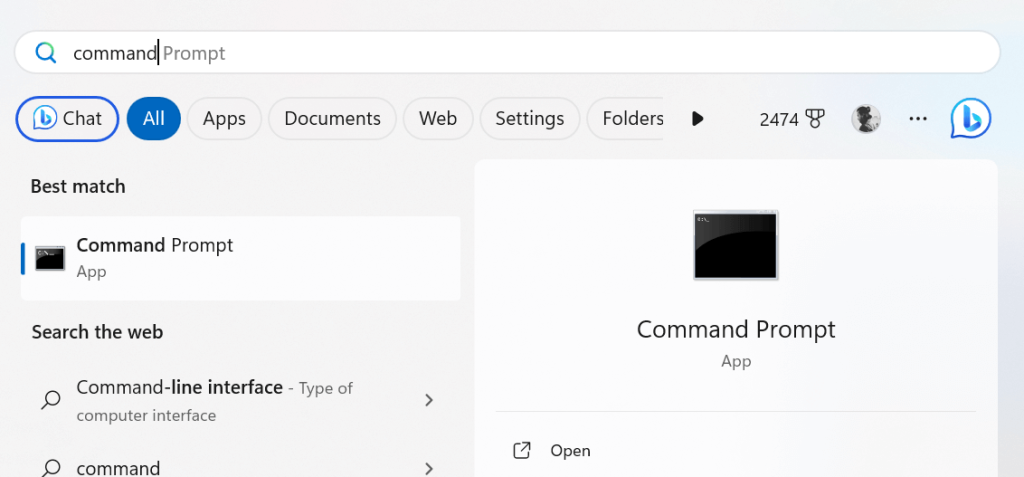Filter results by Documents
1024x477 pixels.
pyautogui.click(x=332, y=119)
